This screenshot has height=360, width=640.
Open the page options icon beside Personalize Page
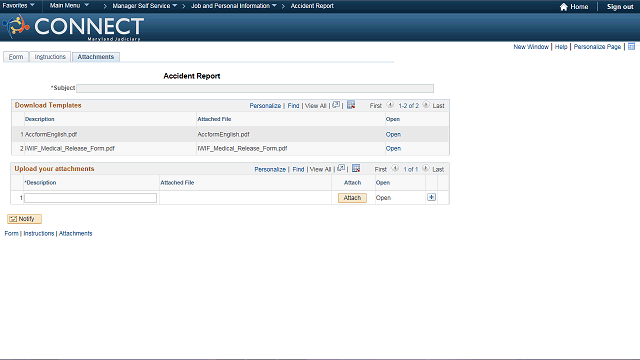(x=631, y=47)
